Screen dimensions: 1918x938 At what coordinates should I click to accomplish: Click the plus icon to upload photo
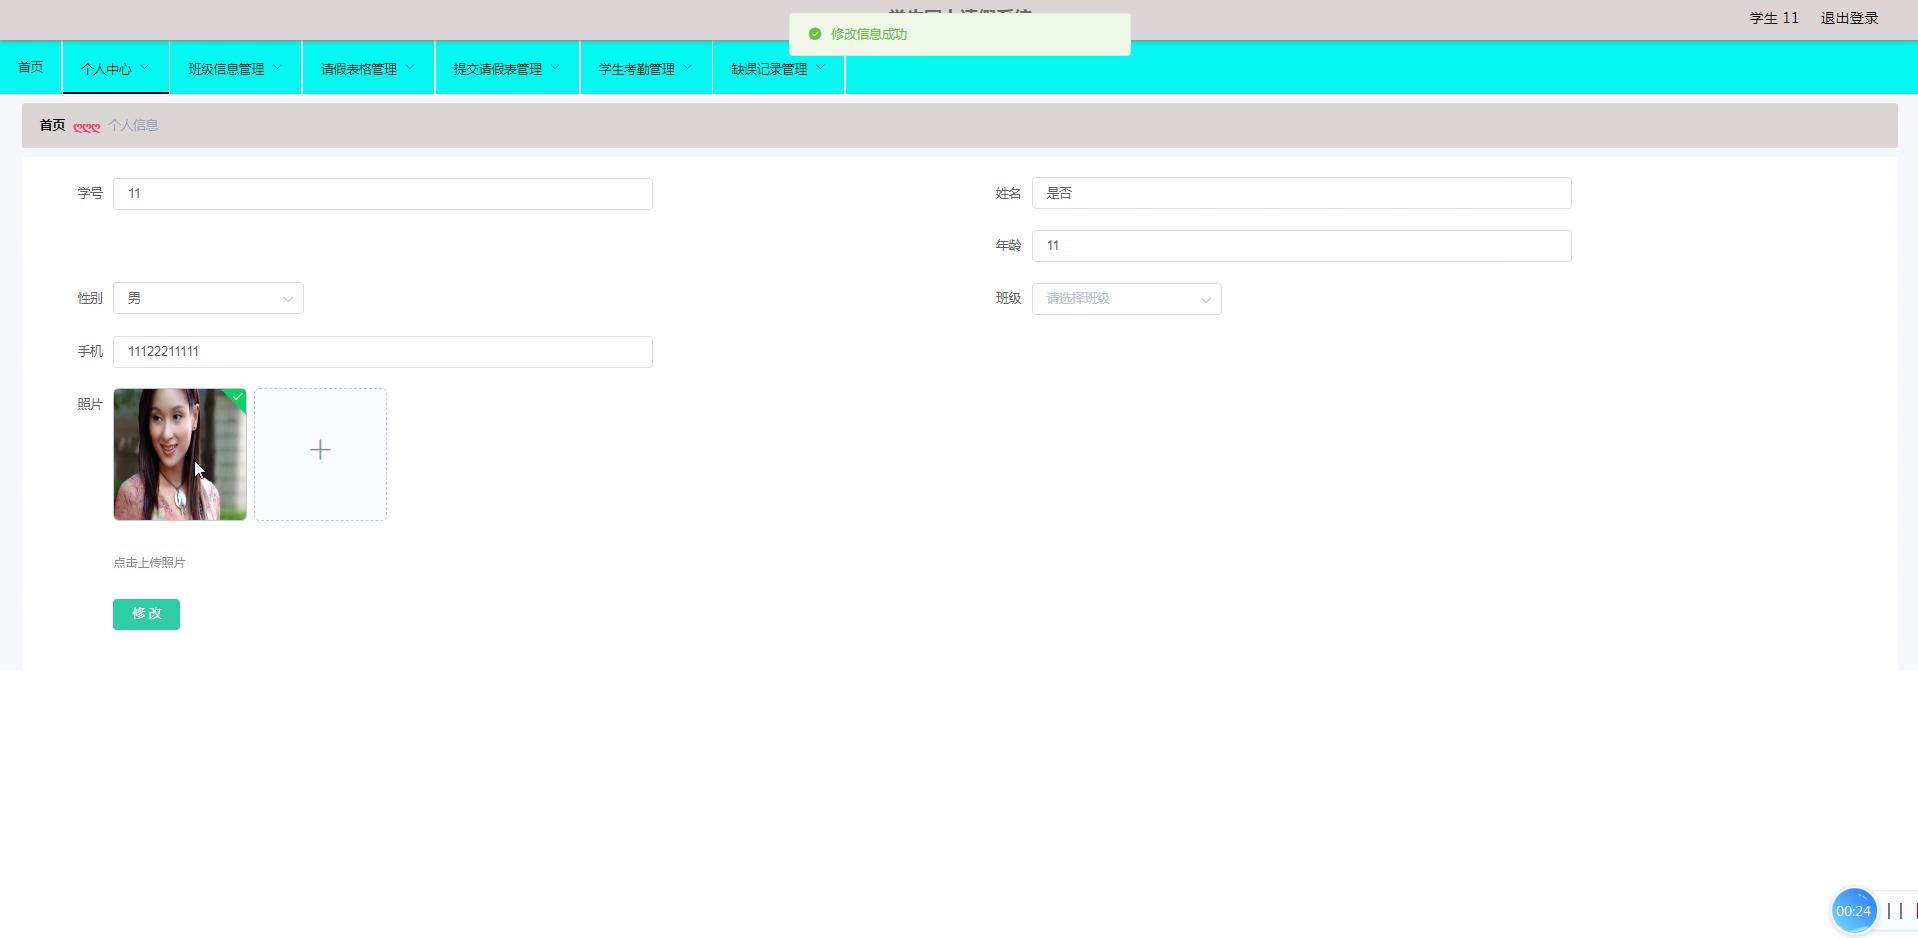[x=320, y=451]
